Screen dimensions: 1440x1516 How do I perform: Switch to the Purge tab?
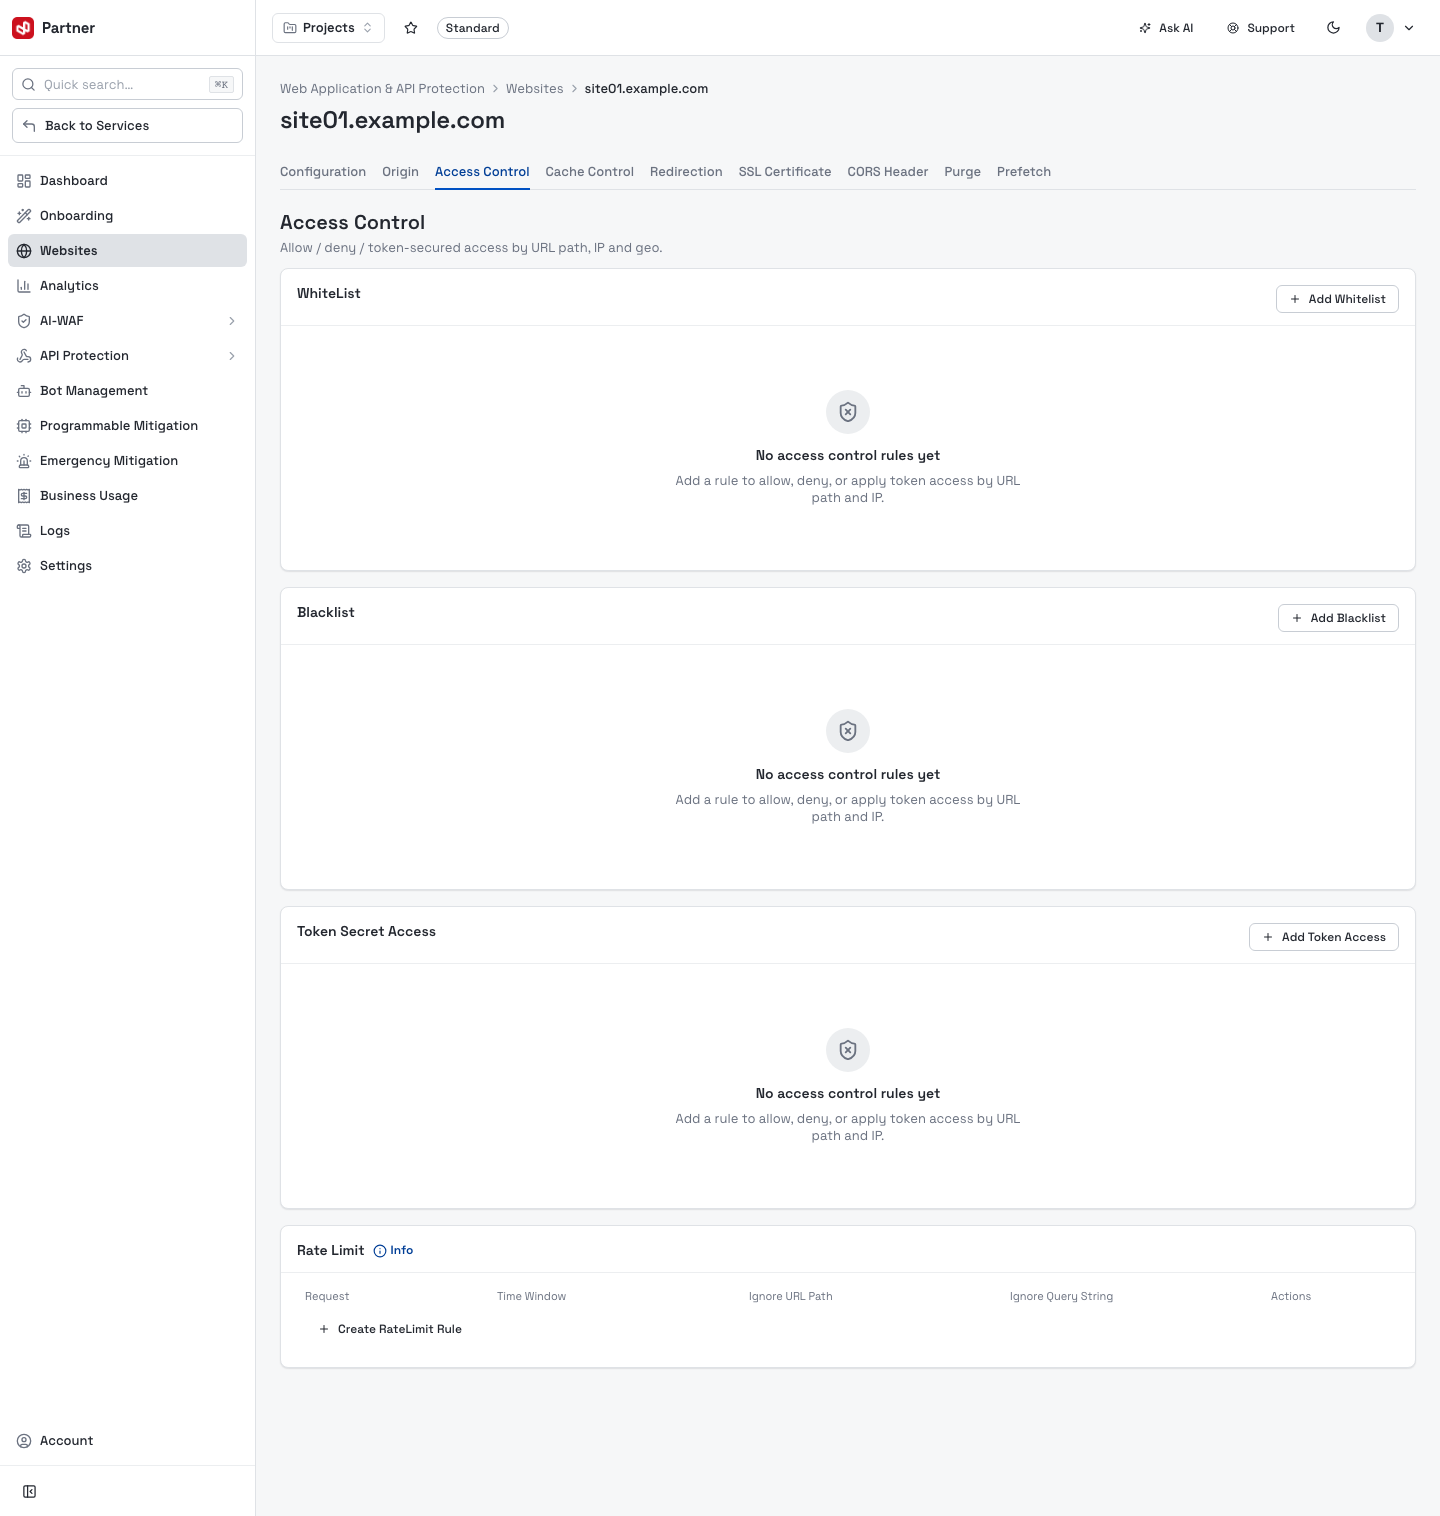tap(963, 172)
